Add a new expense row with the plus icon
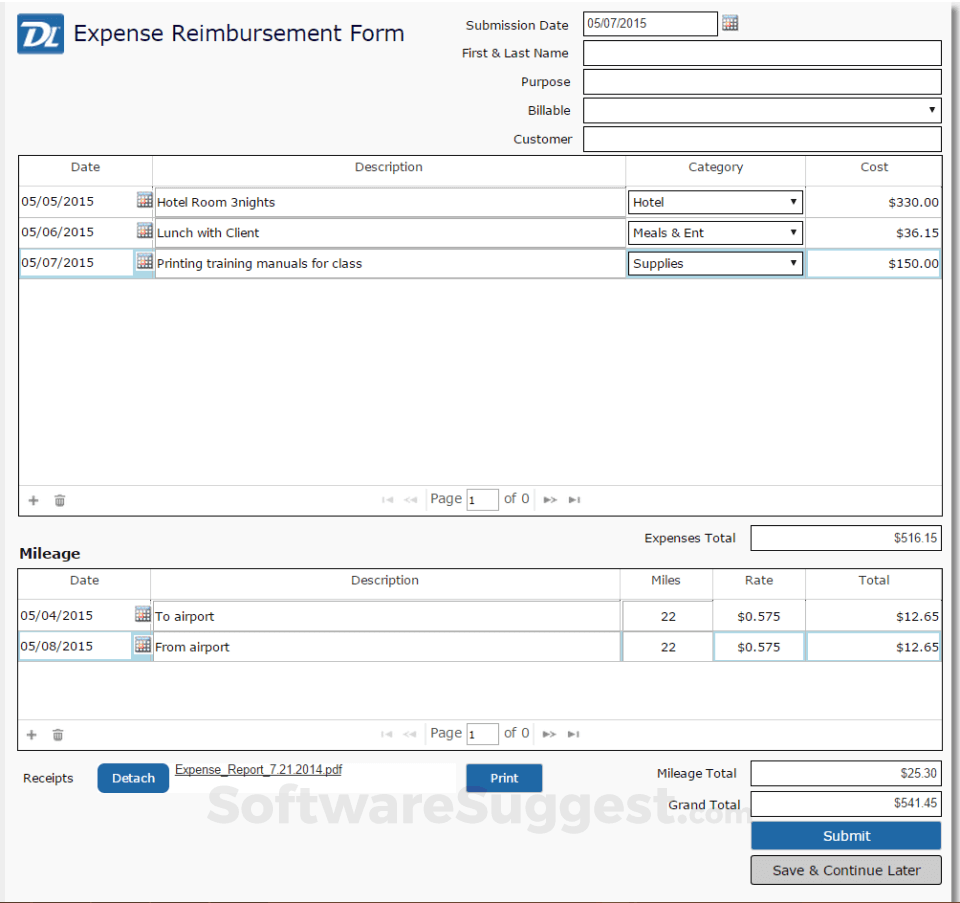Screen dimensions: 960x903 32,500
